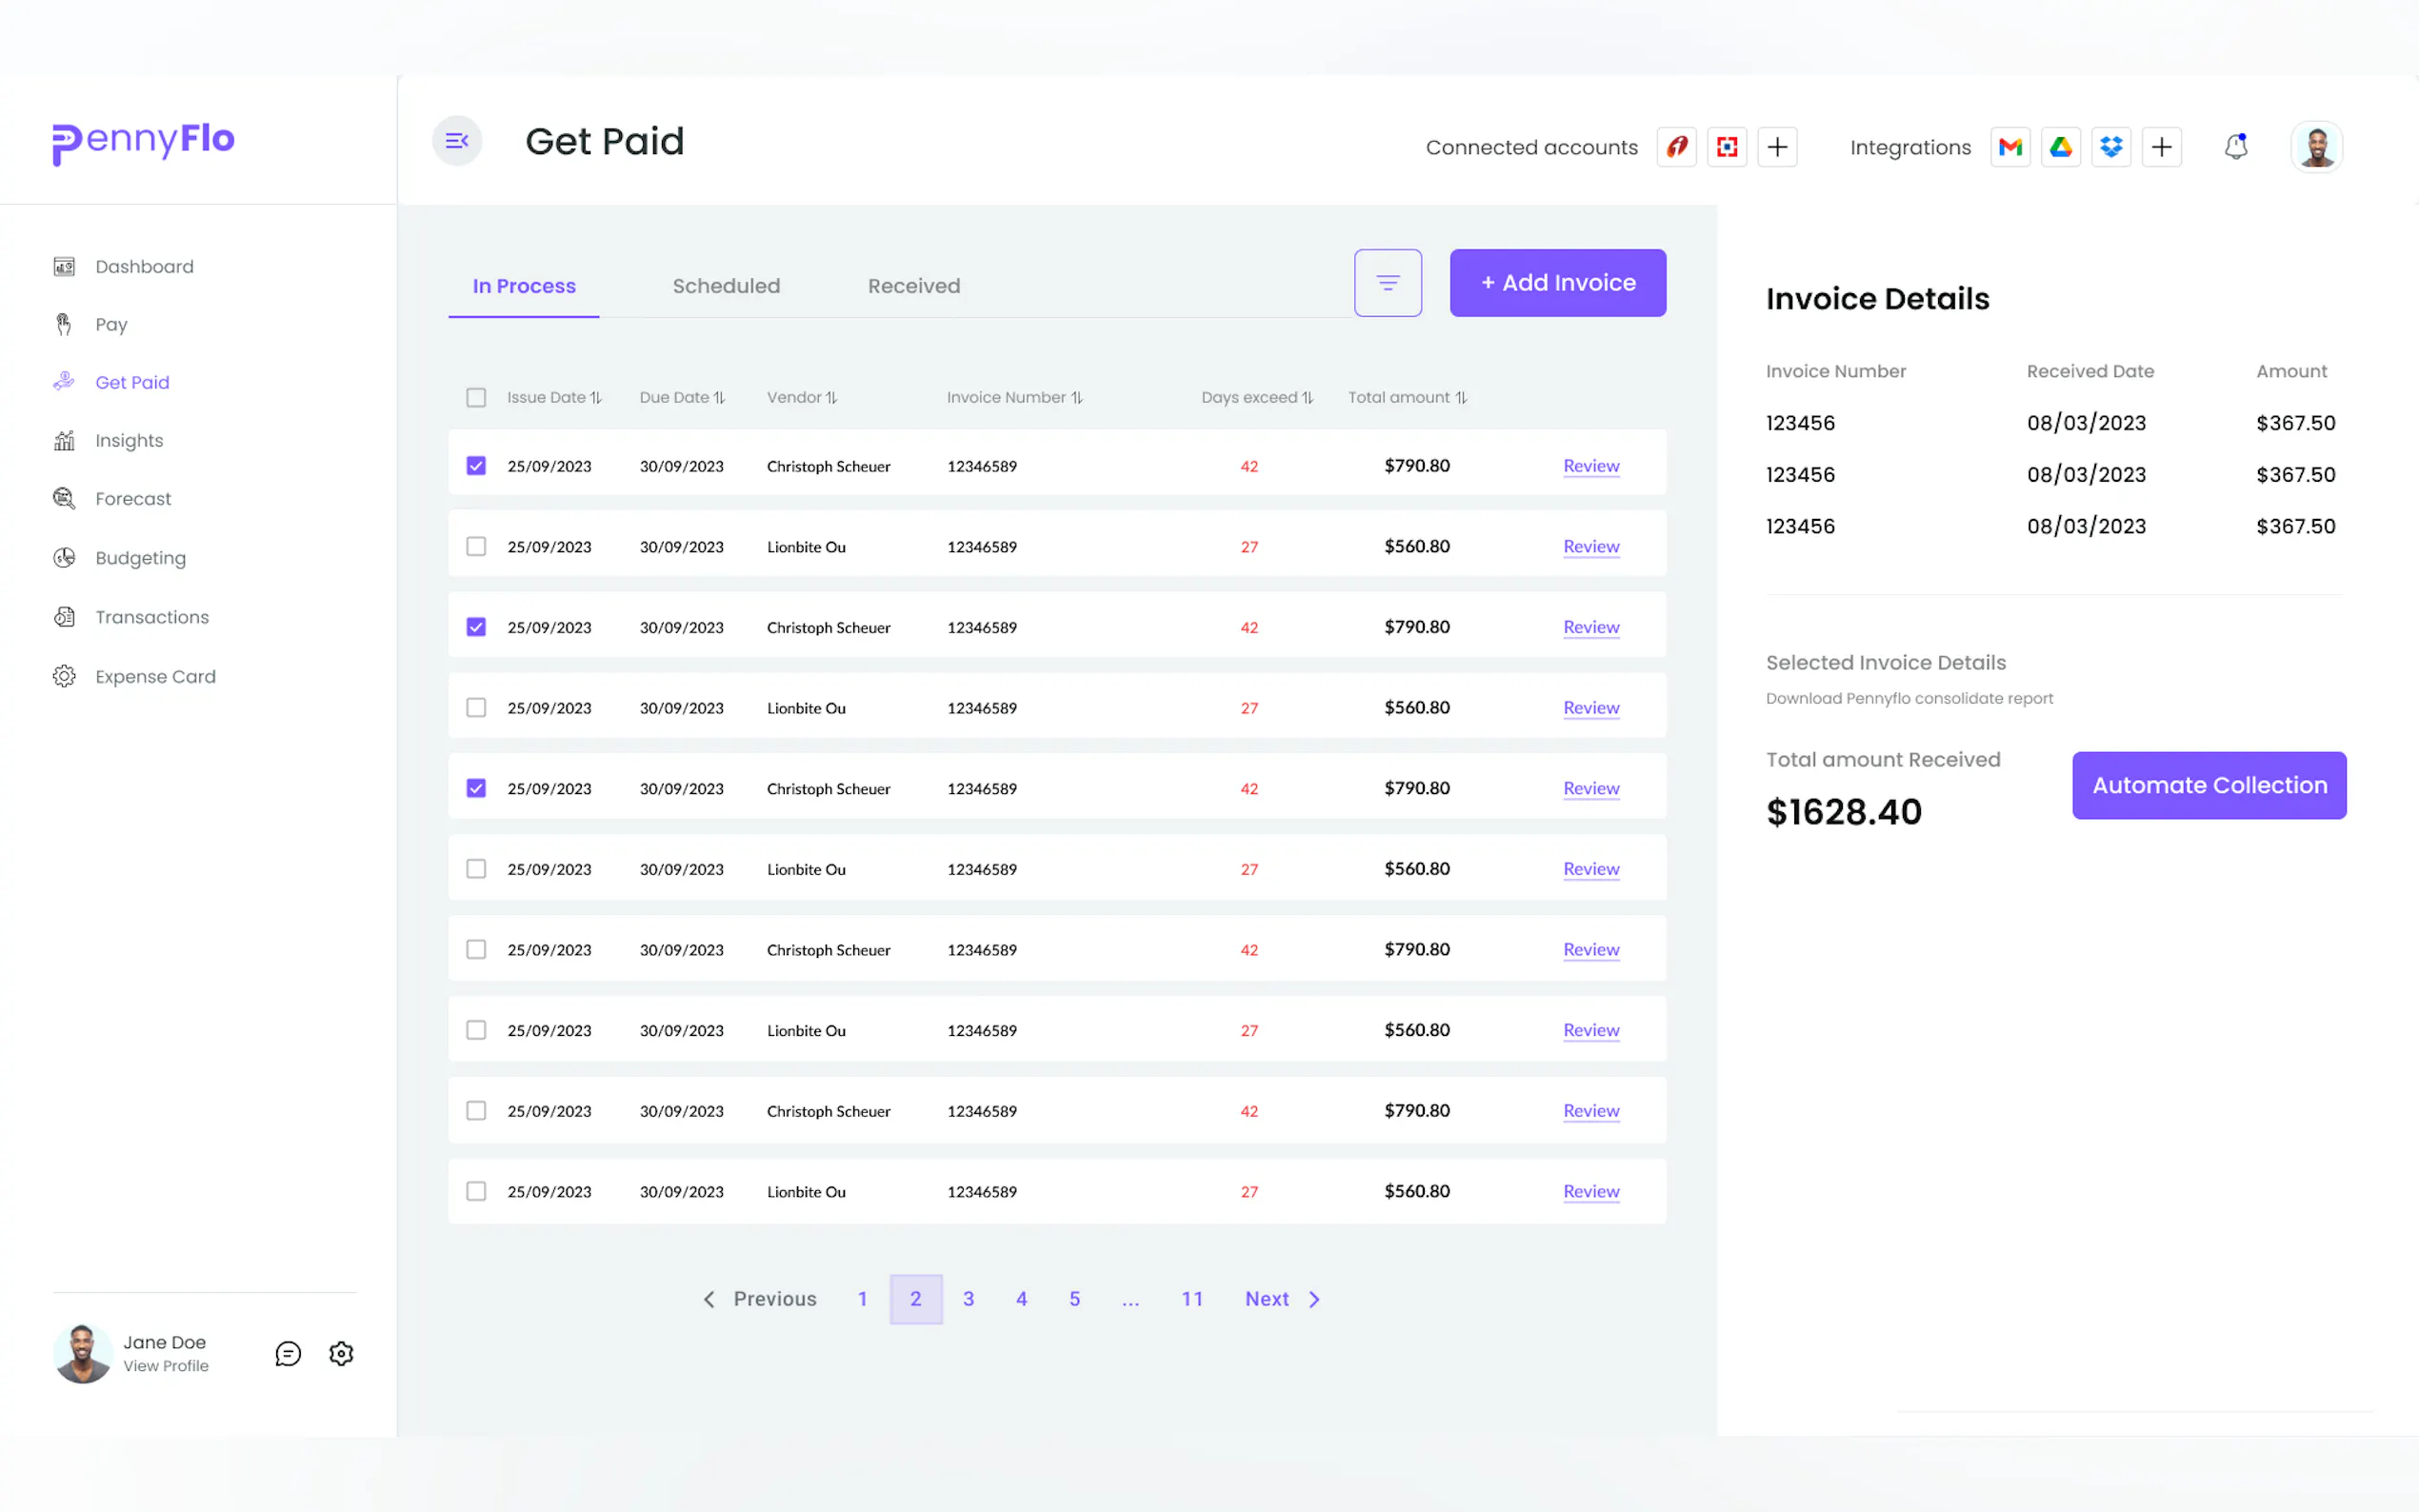This screenshot has width=2419, height=1512.
Task: Check the first Lionbite Ou invoice row
Action: click(476, 547)
